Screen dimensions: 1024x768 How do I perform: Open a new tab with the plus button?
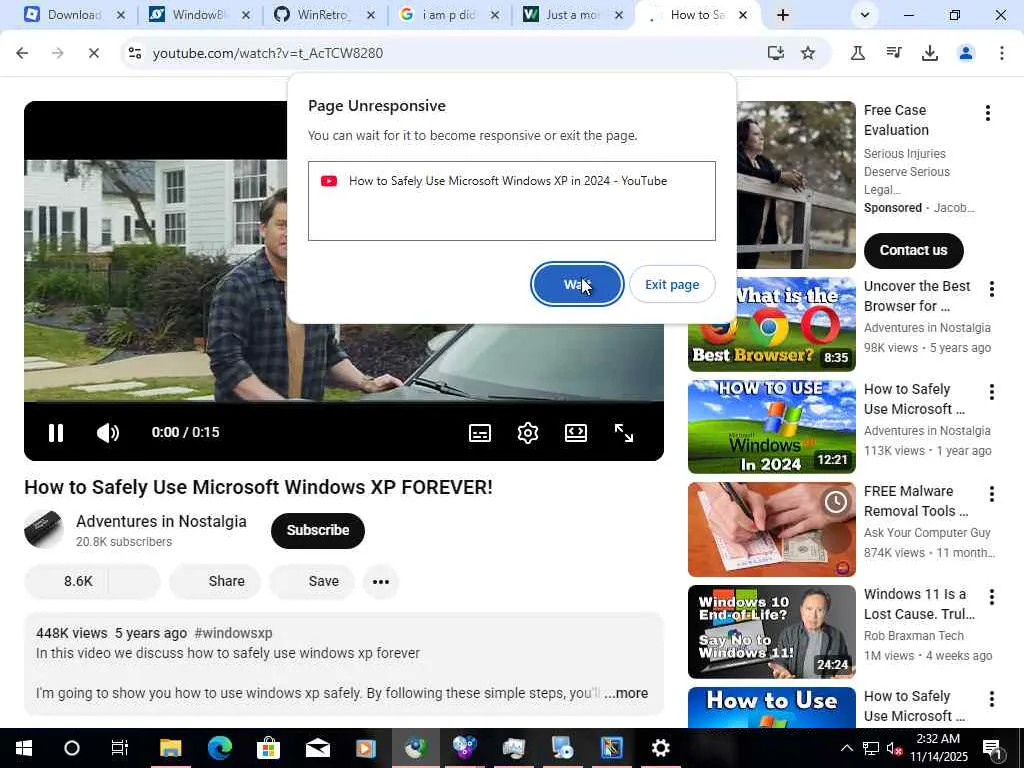782,15
